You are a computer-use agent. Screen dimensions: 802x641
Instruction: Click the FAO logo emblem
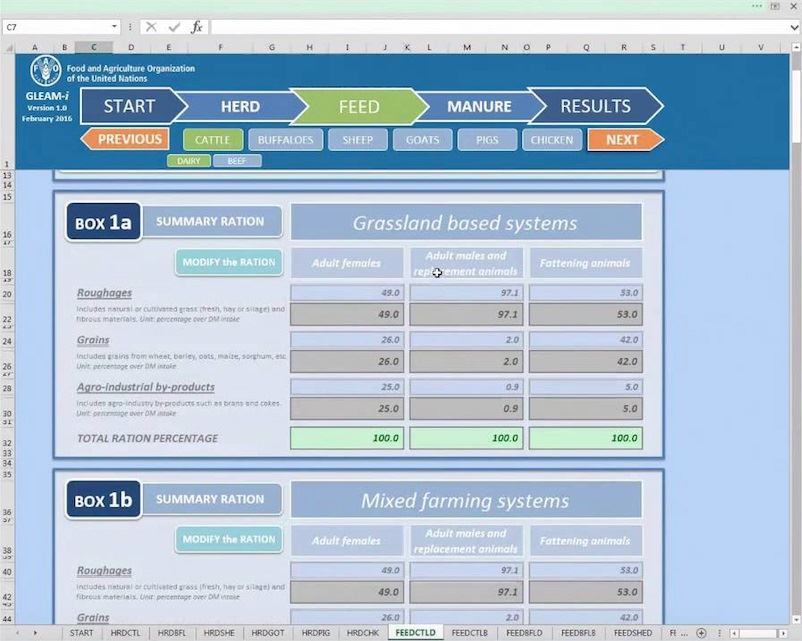pos(46,71)
